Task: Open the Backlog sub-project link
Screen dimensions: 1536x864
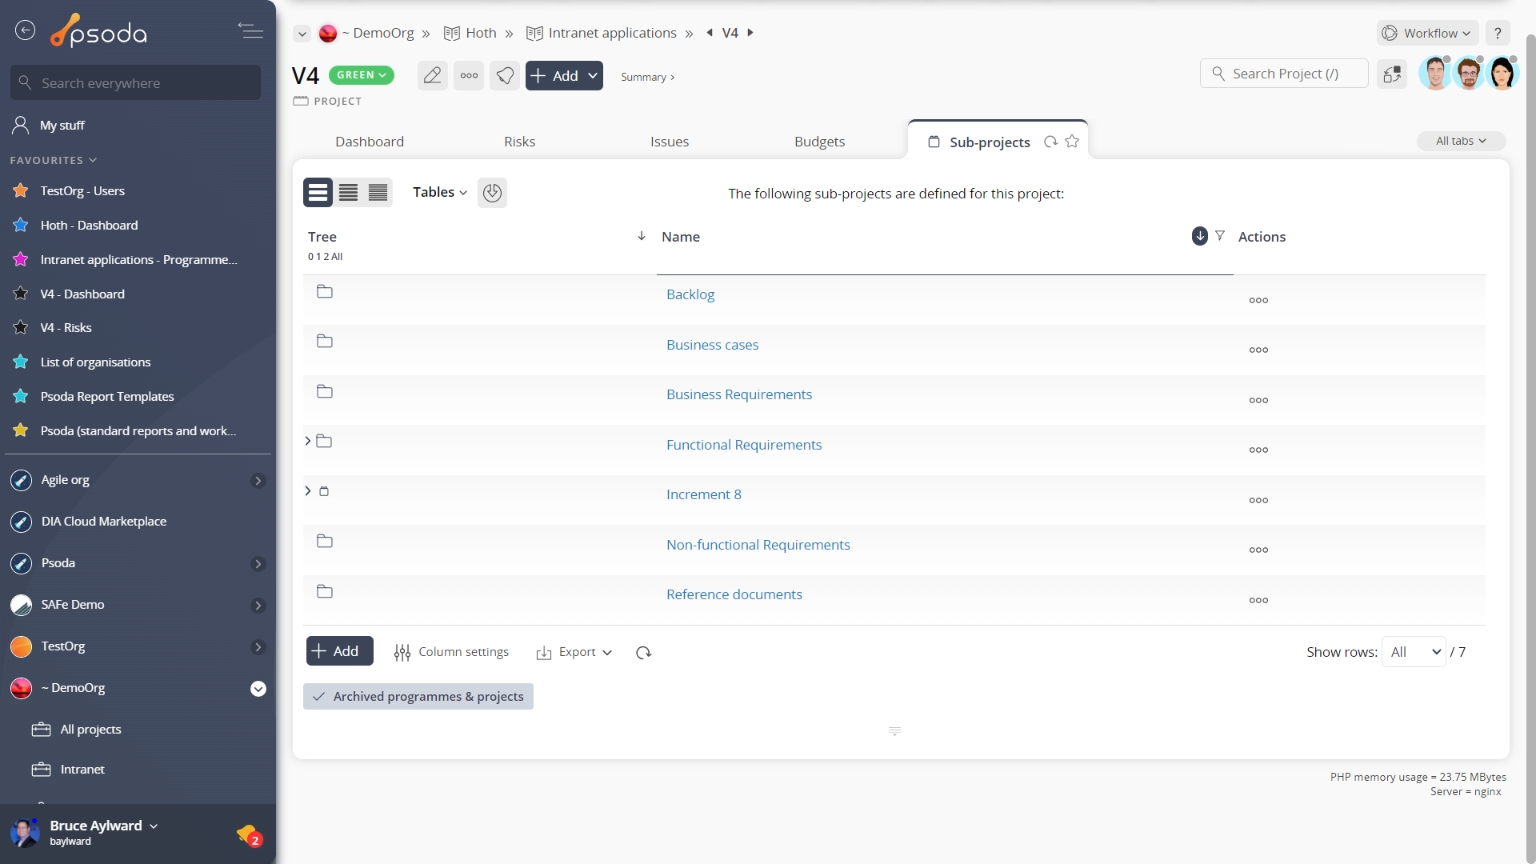Action: [690, 294]
